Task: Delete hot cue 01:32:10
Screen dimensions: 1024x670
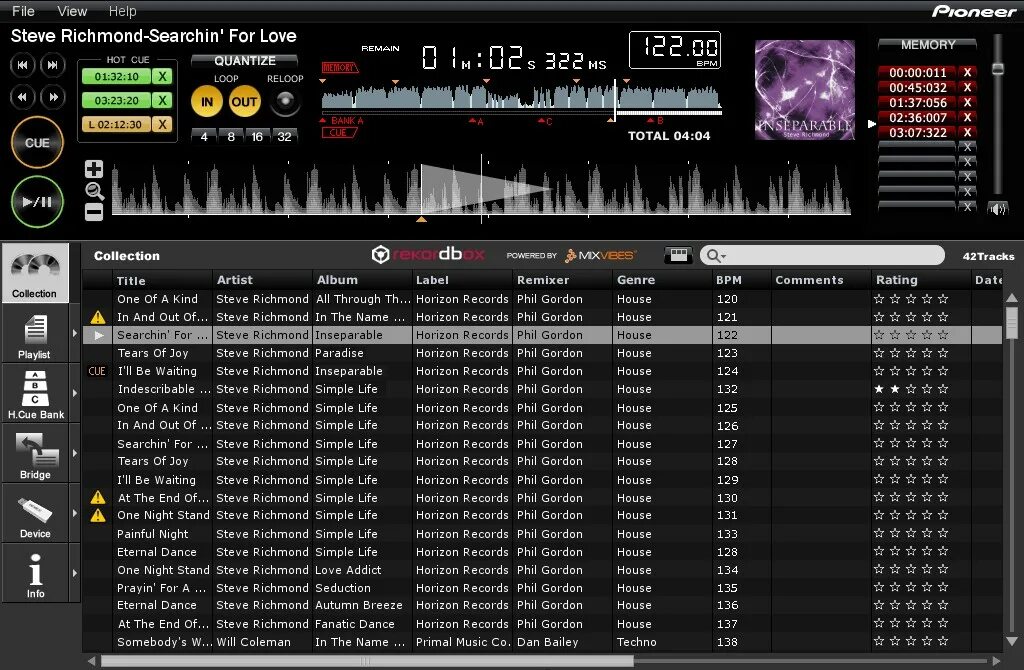Action: click(162, 76)
